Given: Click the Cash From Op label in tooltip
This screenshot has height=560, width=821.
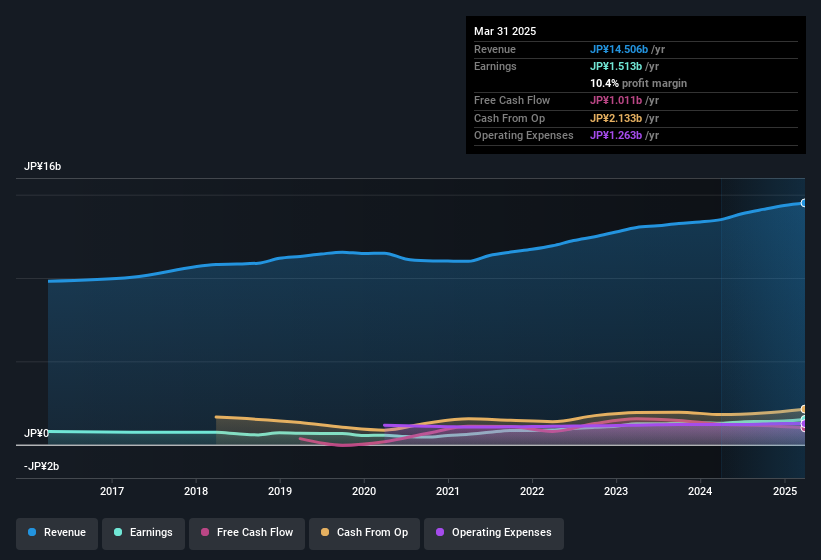Looking at the screenshot, I should (x=509, y=118).
